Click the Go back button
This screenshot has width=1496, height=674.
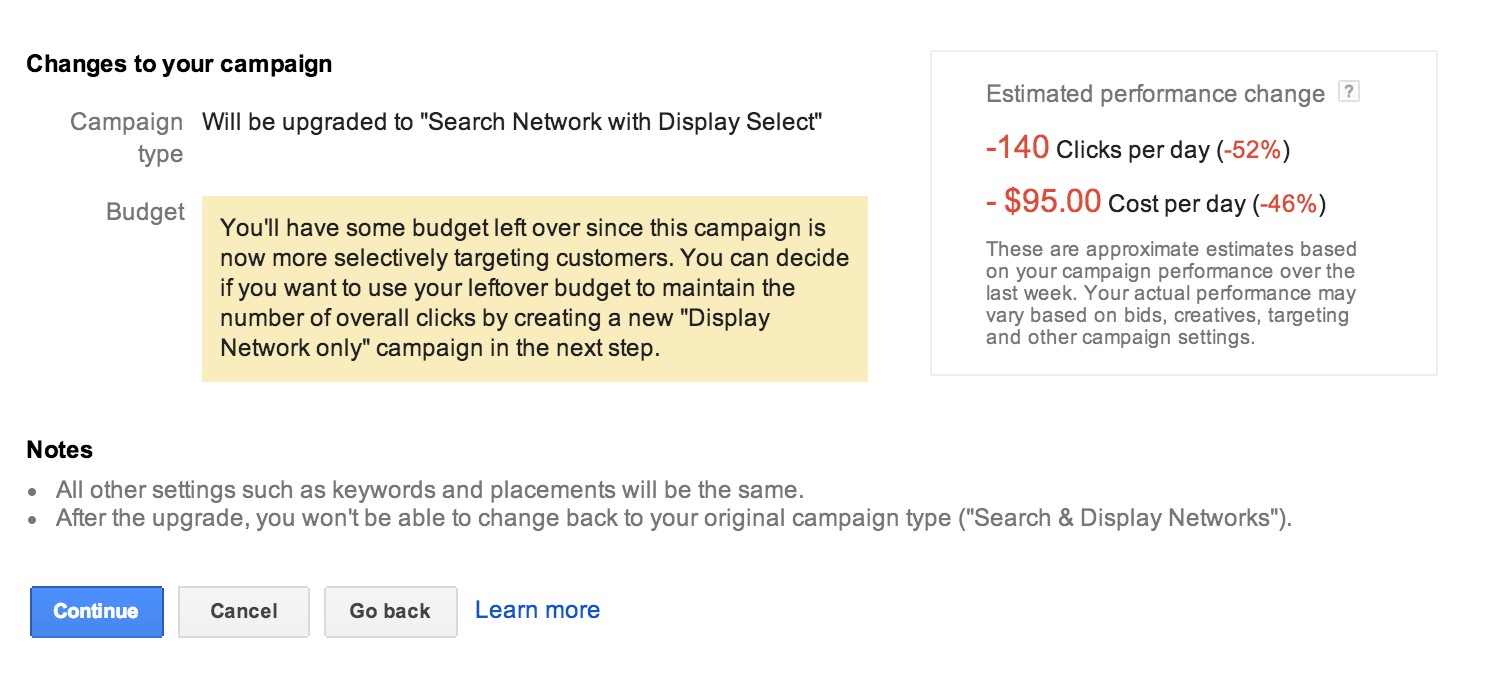pyautogui.click(x=390, y=611)
